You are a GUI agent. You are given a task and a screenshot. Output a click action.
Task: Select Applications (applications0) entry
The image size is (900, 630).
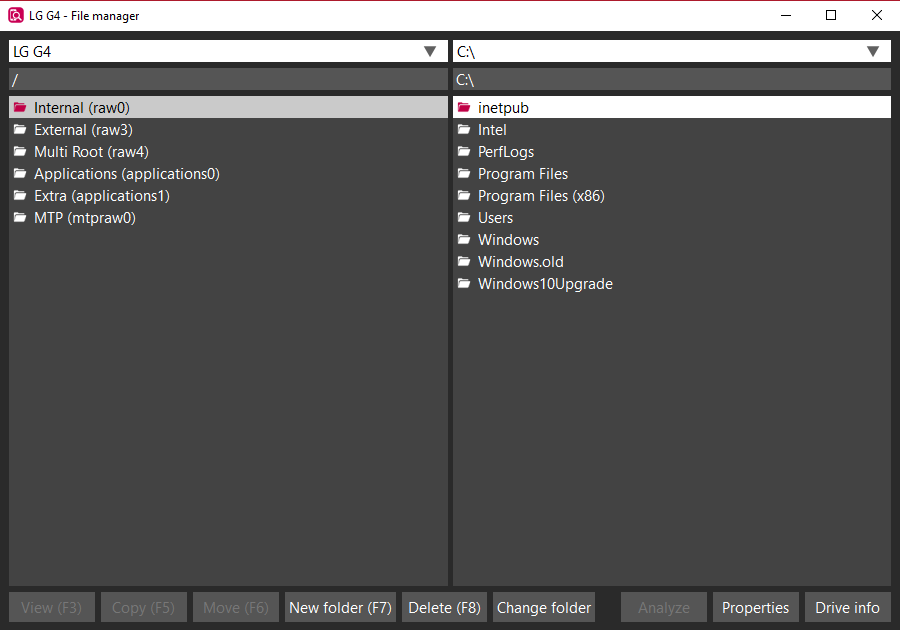(x=126, y=174)
